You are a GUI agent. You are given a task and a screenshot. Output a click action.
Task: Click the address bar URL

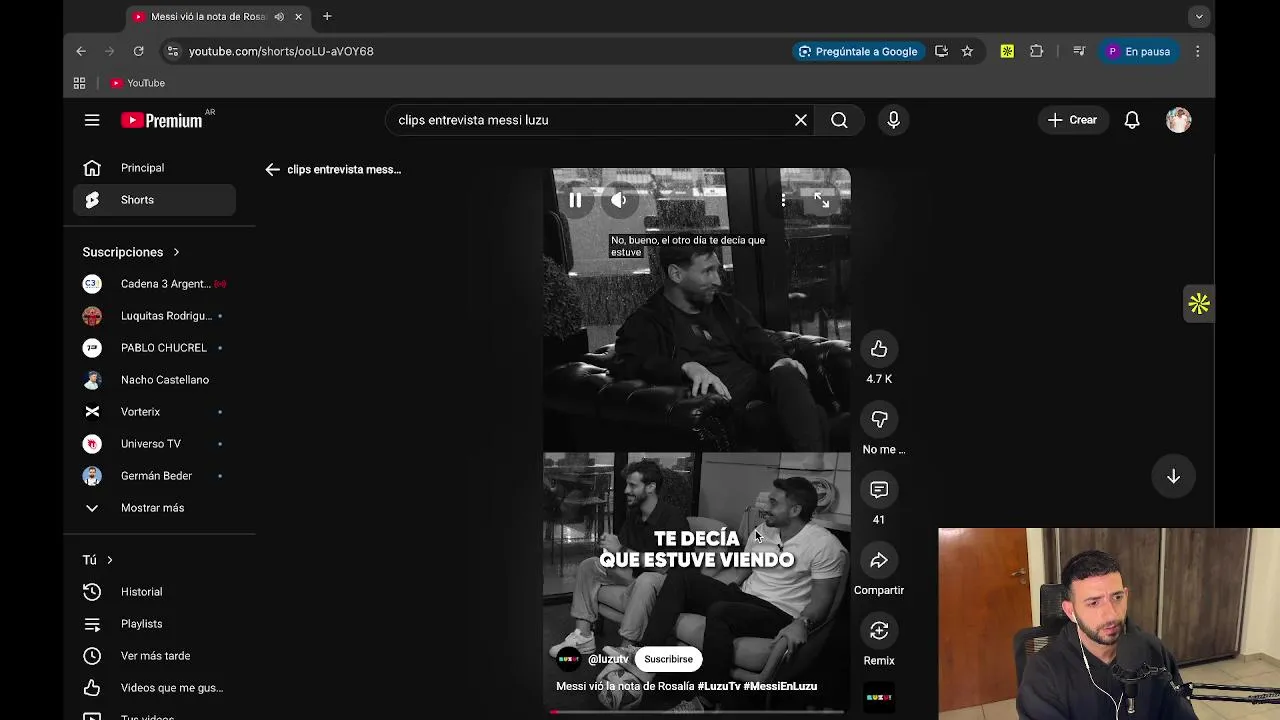tap(281, 51)
